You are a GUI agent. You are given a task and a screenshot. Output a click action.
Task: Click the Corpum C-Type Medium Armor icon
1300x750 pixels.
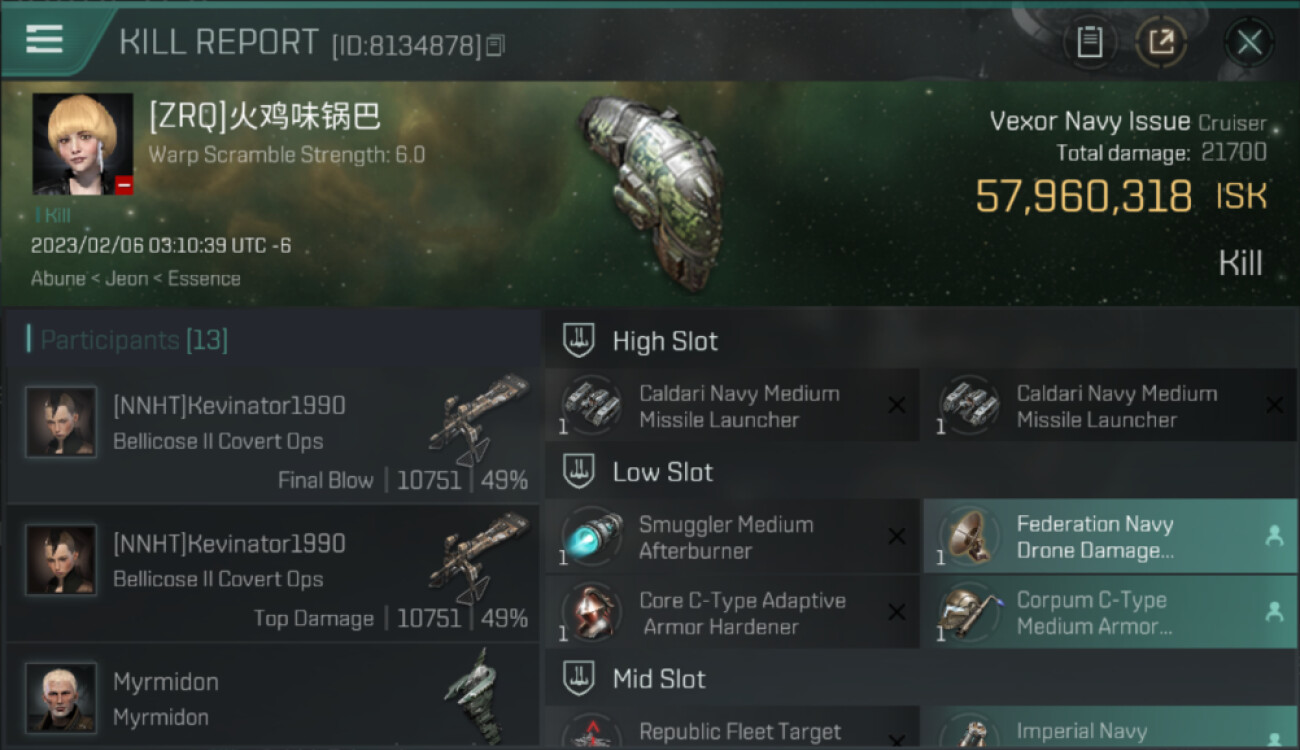(x=970, y=613)
